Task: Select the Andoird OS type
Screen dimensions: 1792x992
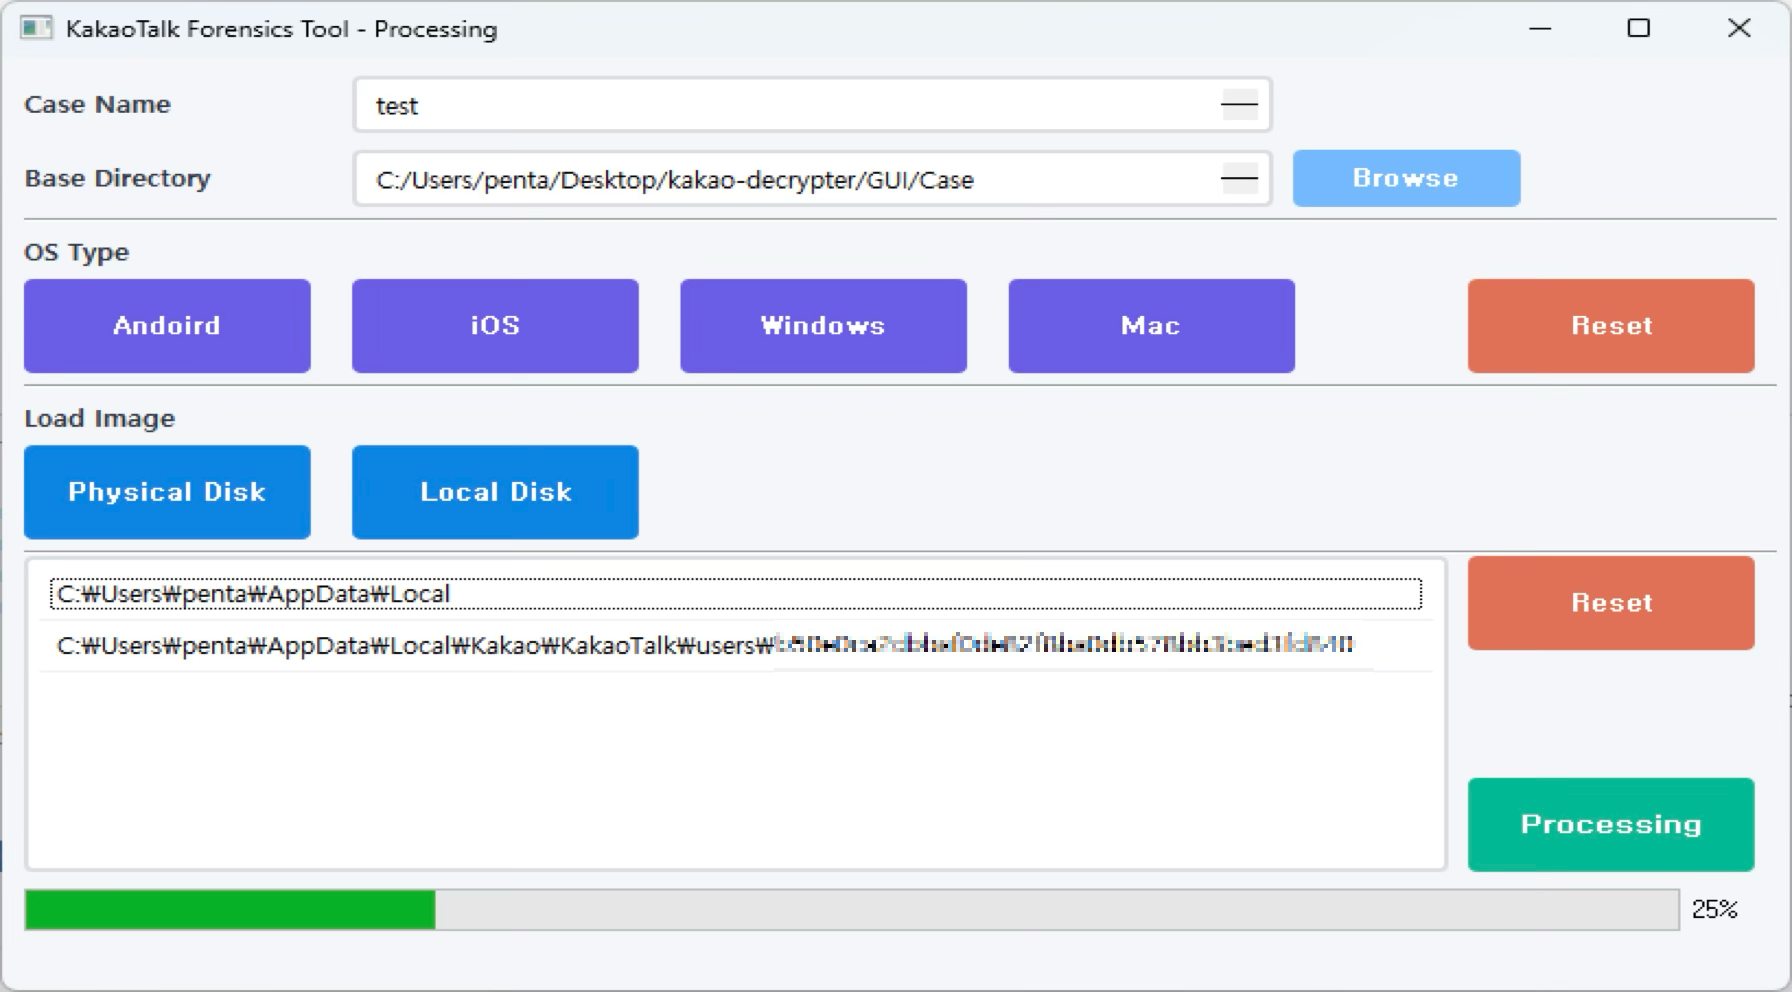Action: click(x=167, y=326)
